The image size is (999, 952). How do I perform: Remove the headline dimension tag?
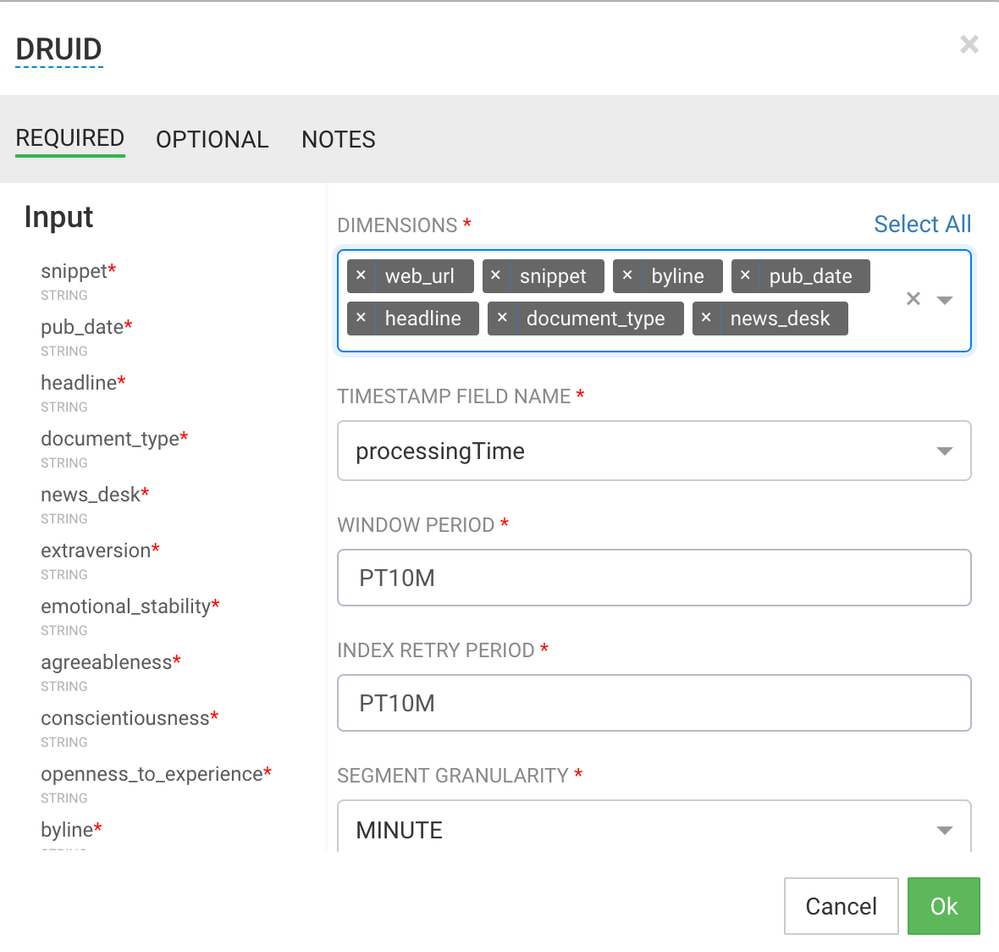coord(361,318)
